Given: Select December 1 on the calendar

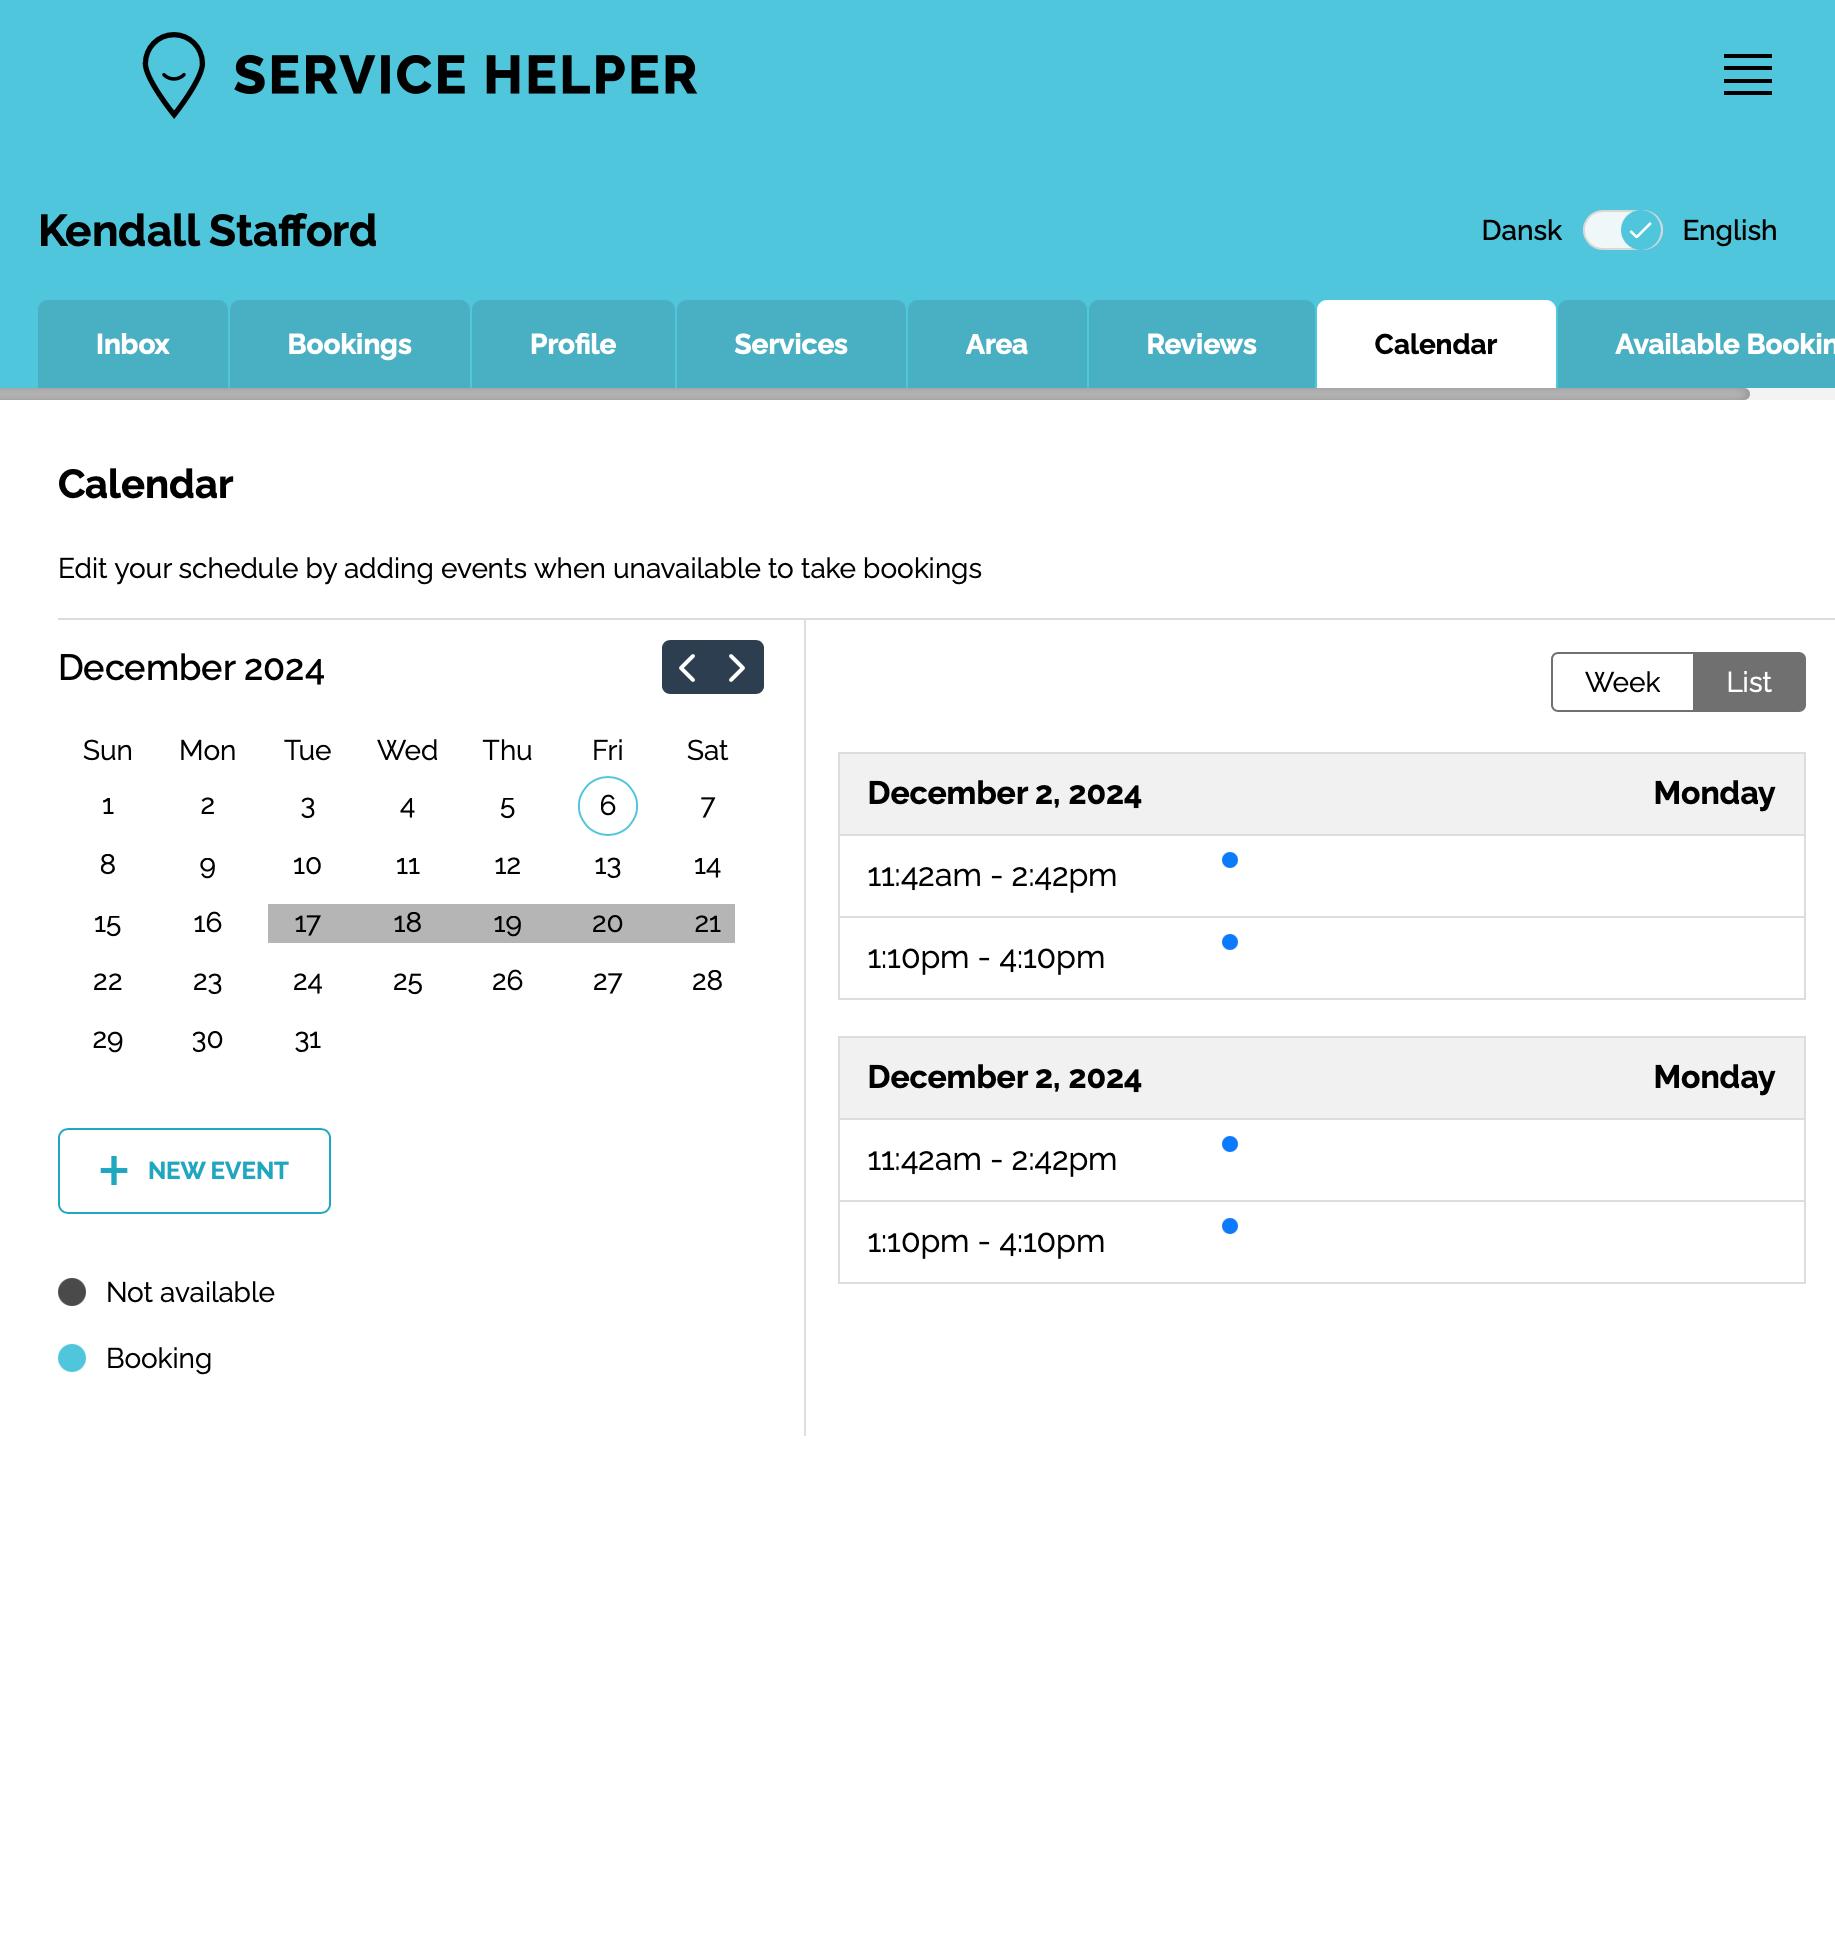Looking at the screenshot, I should (108, 806).
